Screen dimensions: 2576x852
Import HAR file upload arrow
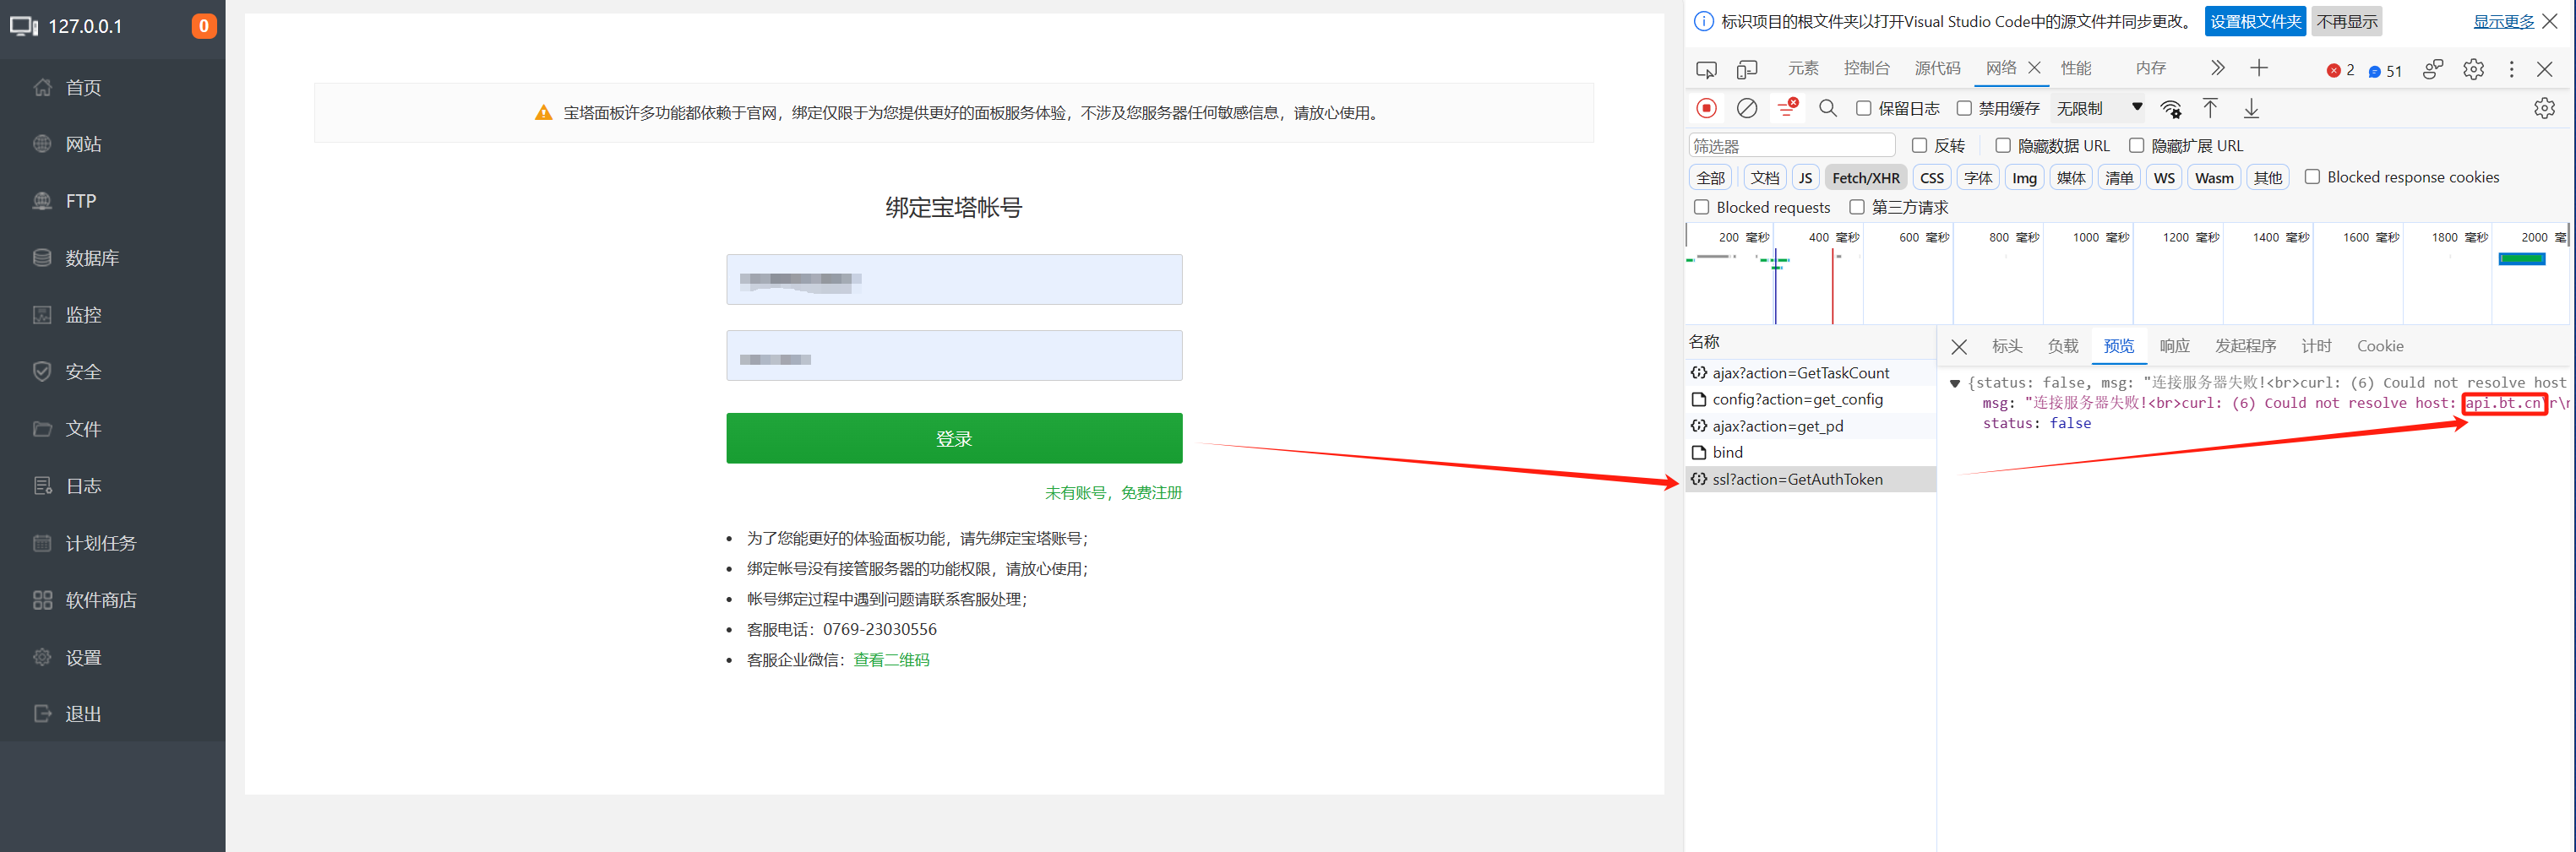(x=2210, y=108)
